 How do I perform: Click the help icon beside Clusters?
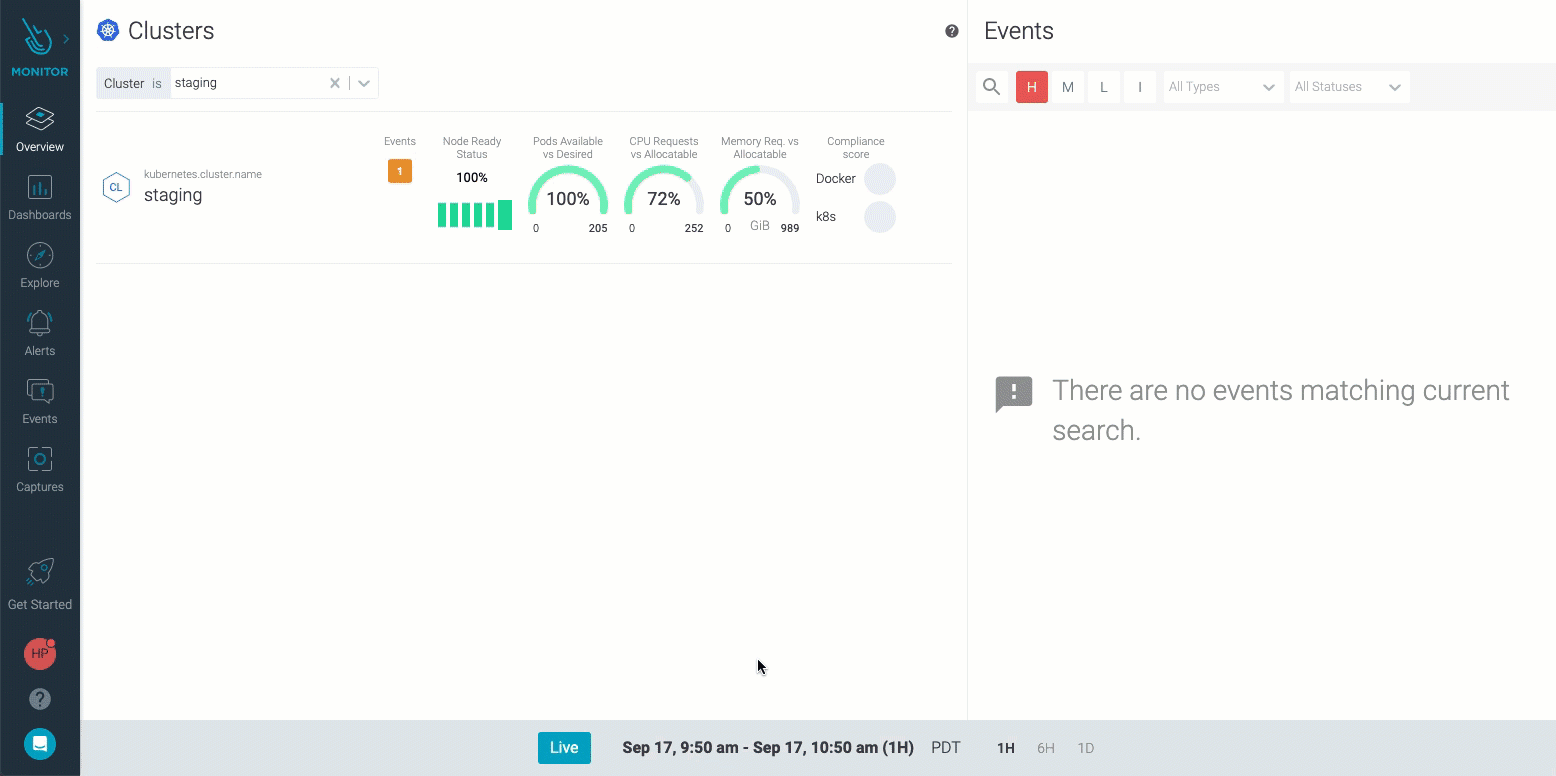(952, 31)
